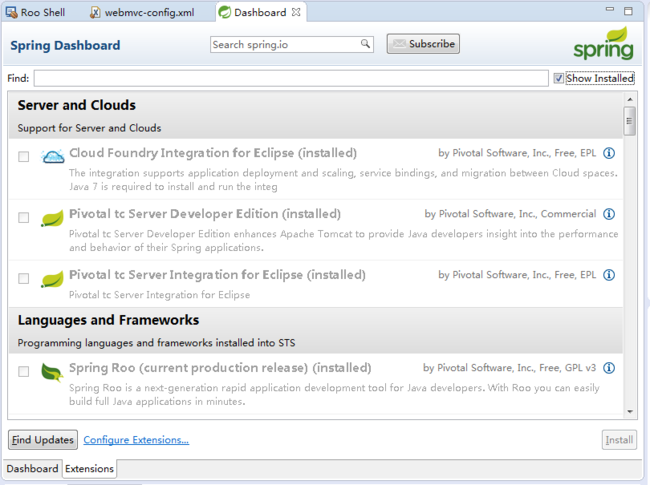Screen dimensions: 650x485
Task: Check the Pivotal tc Server Developer Edition checkbox
Action: pyautogui.click(x=24, y=218)
